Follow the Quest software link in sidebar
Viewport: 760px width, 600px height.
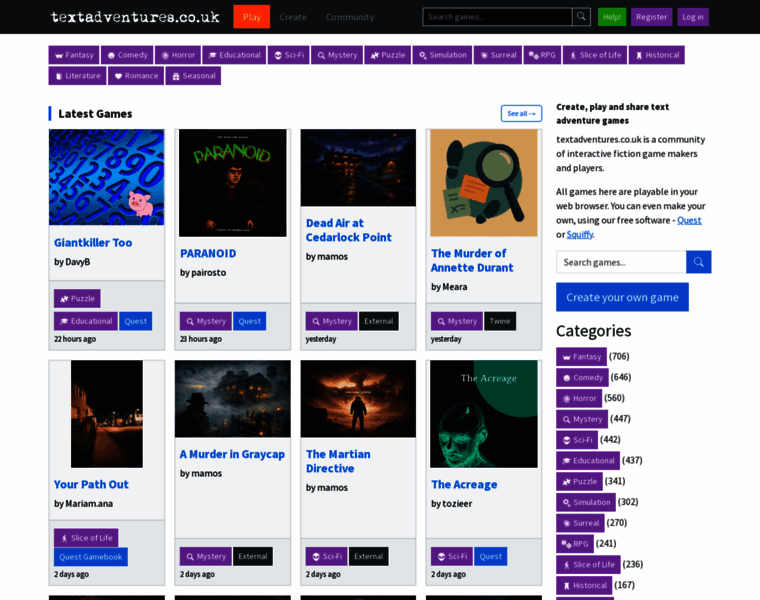tap(689, 220)
